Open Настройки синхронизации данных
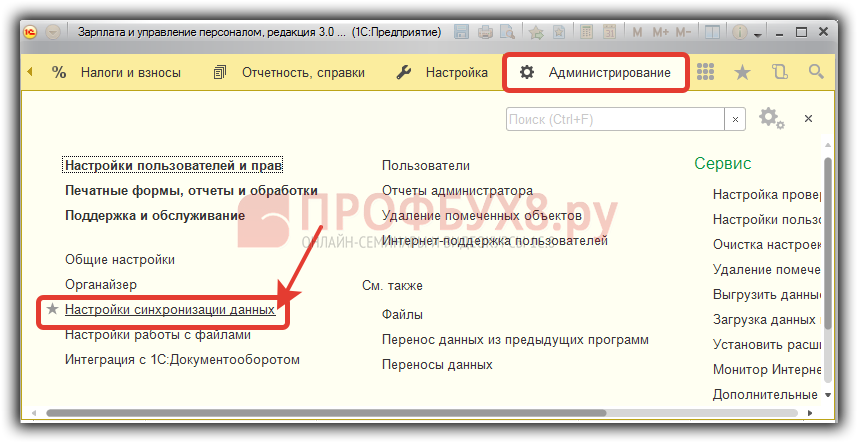 tap(170, 310)
